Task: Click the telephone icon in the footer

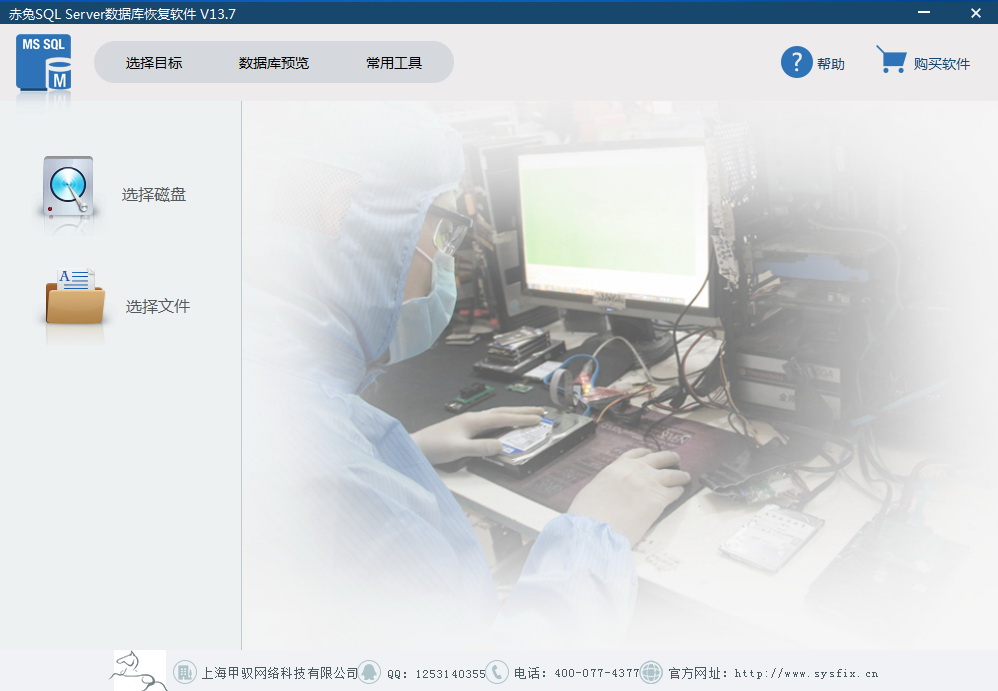Action: pos(498,673)
